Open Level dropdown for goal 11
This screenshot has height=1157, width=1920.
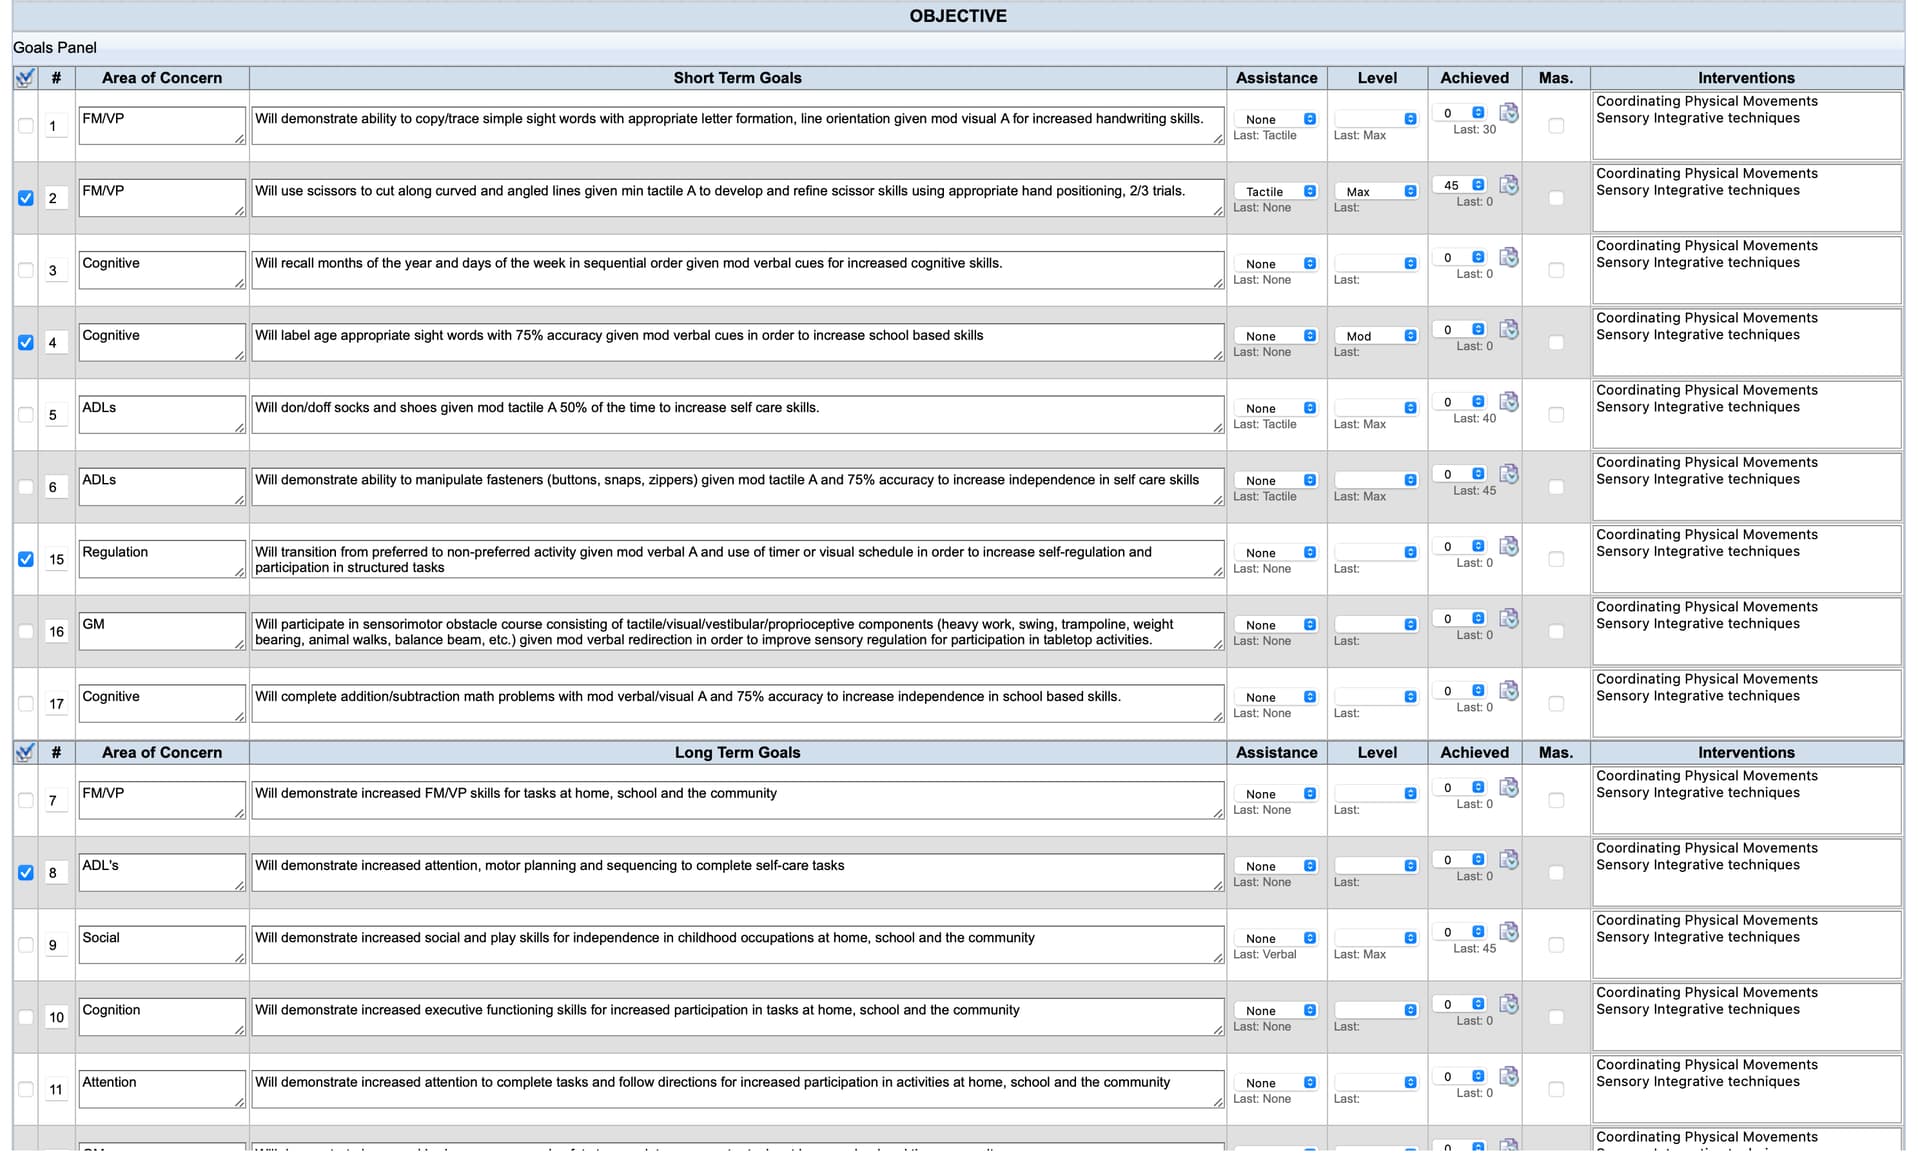point(1377,1083)
